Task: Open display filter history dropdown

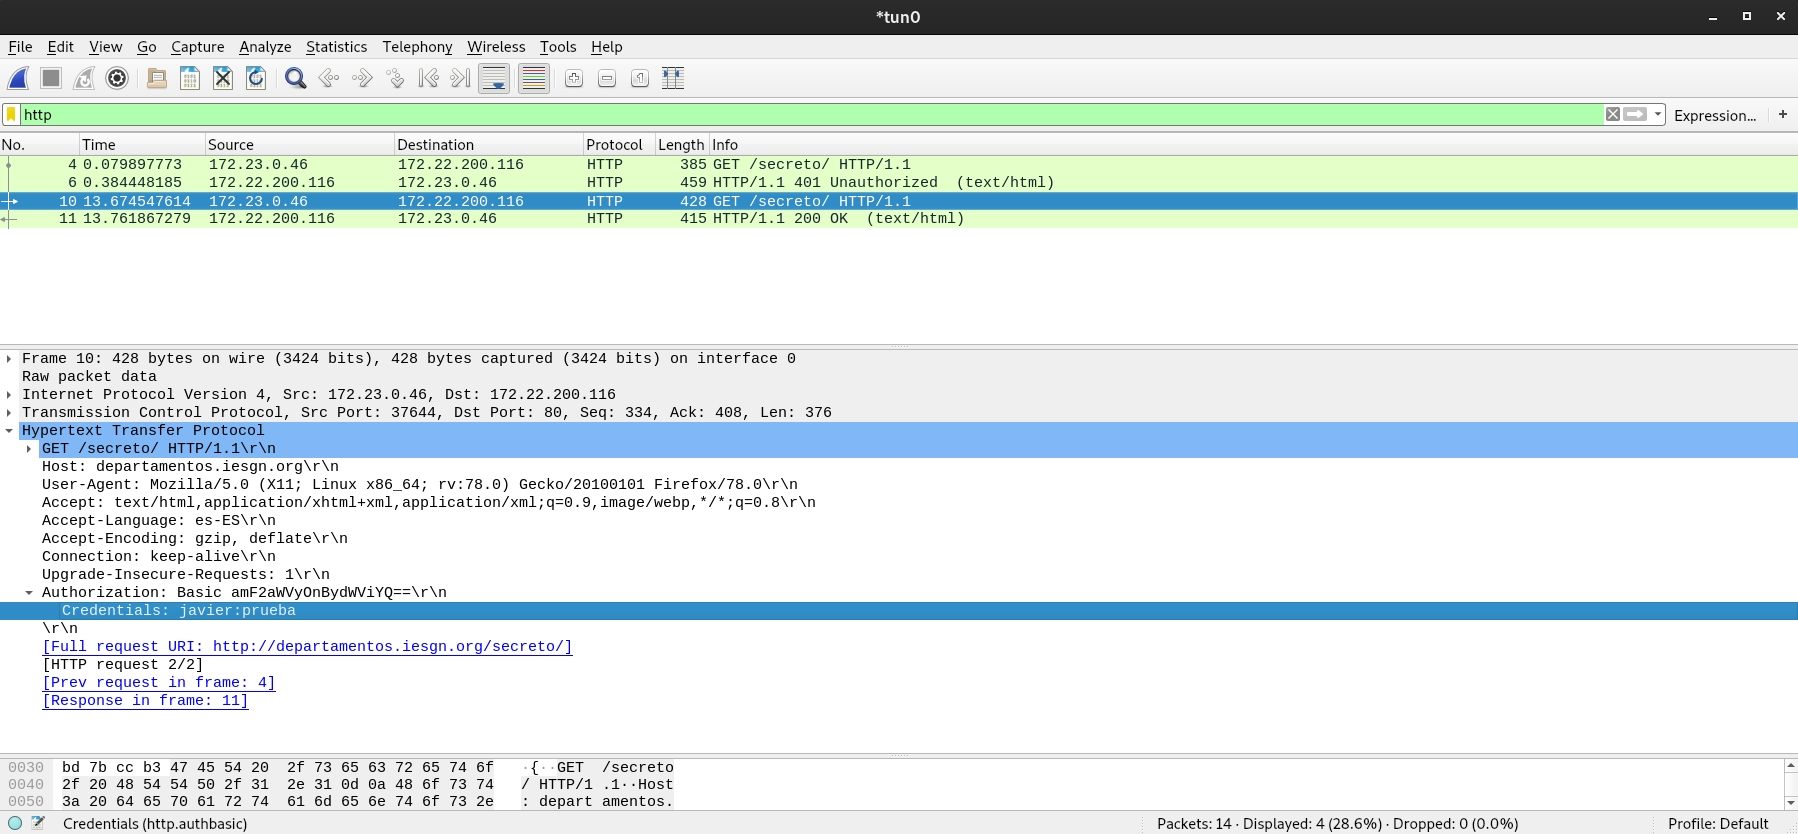Action: [x=1658, y=114]
